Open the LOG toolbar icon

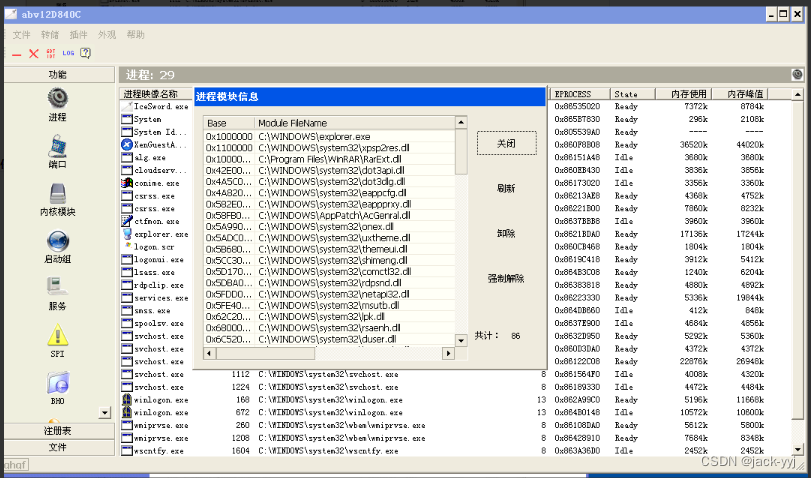(x=68, y=53)
